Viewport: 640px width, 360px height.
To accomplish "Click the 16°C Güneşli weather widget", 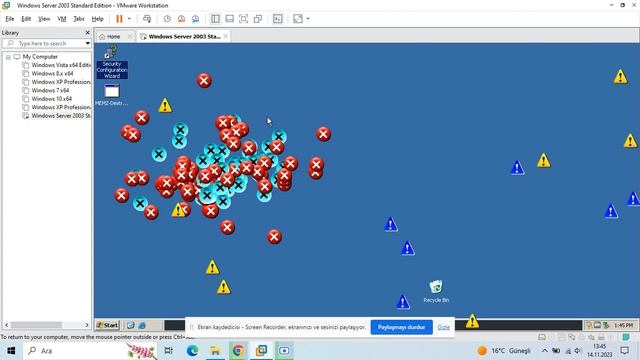I will (504, 351).
